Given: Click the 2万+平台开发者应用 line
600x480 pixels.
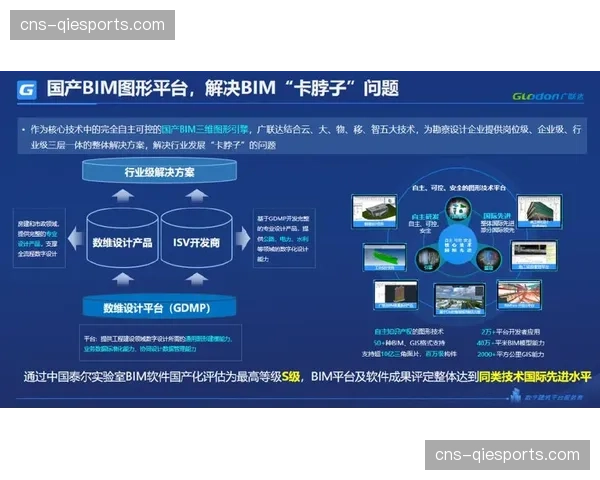Looking at the screenshot, I should coord(510,332).
